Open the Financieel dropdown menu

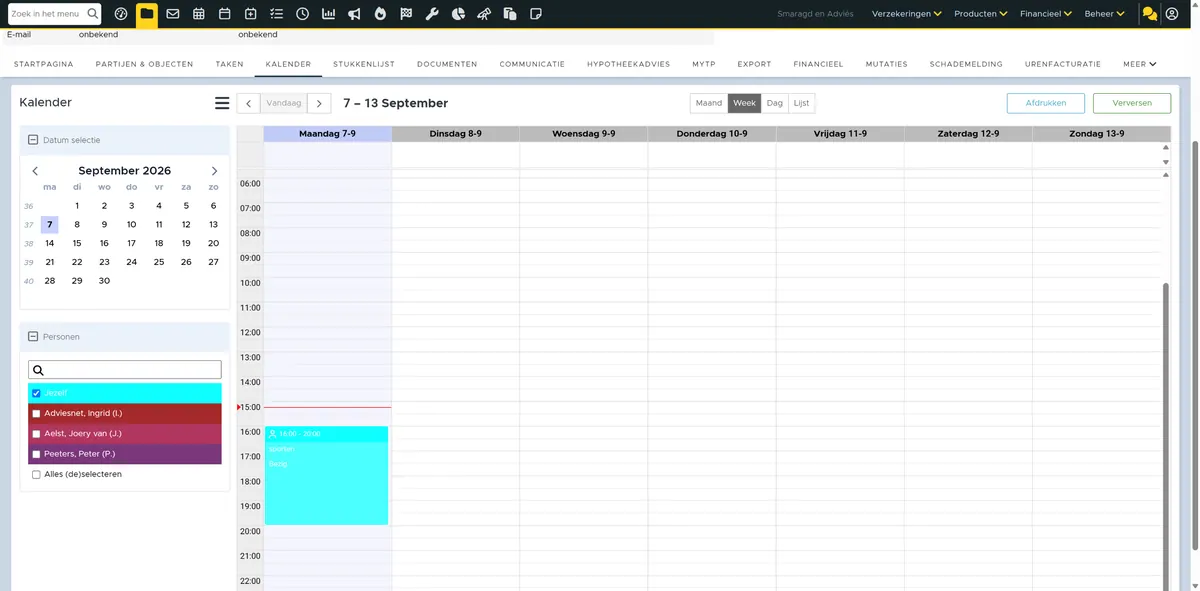1046,14
